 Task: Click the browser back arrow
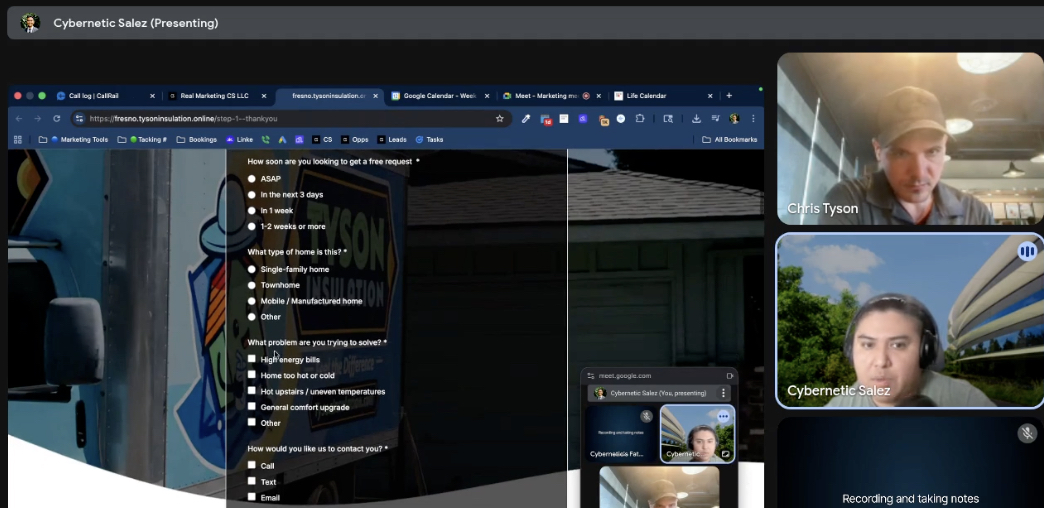pos(19,119)
